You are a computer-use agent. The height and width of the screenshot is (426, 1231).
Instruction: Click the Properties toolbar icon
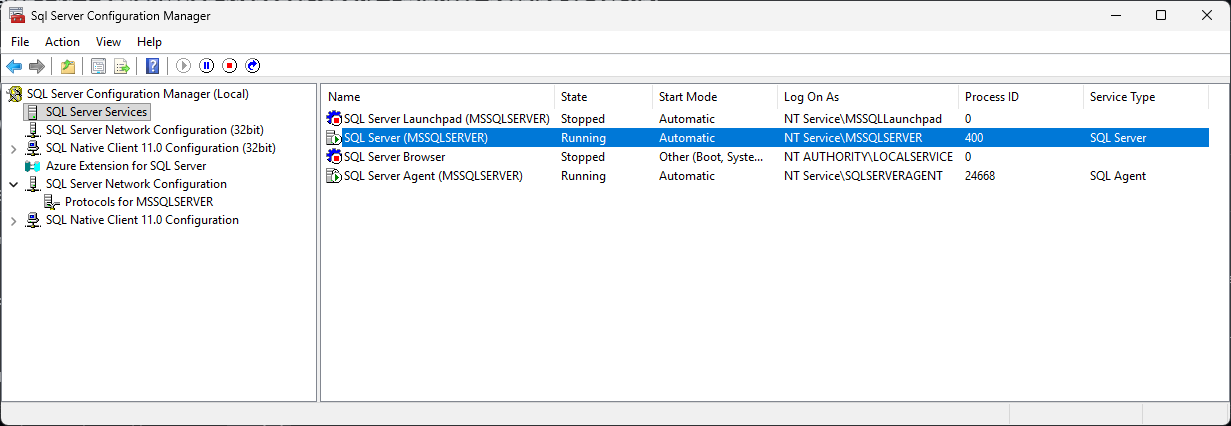[98, 66]
